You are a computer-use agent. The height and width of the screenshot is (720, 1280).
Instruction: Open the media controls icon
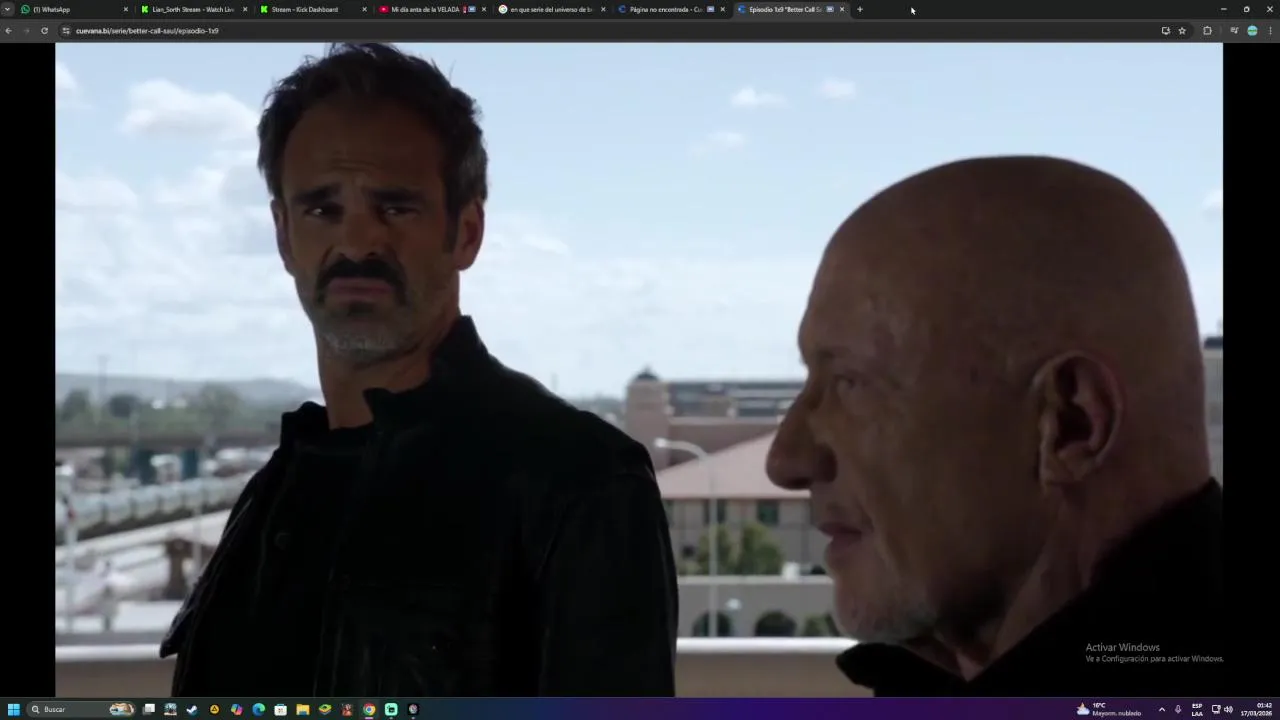(x=1234, y=31)
